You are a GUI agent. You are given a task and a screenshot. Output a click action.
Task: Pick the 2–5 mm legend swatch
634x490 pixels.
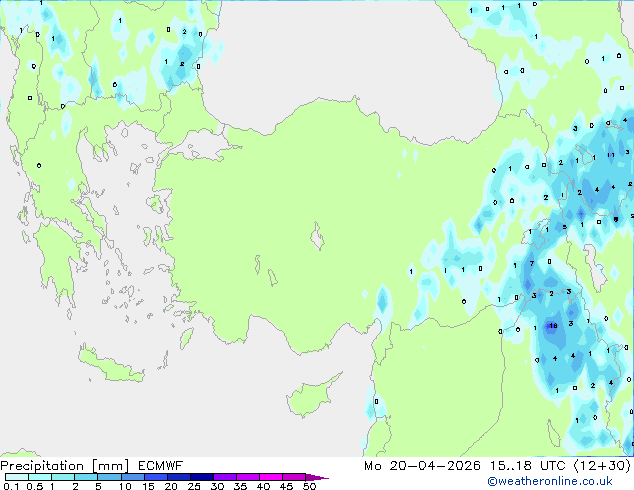click(x=86, y=477)
